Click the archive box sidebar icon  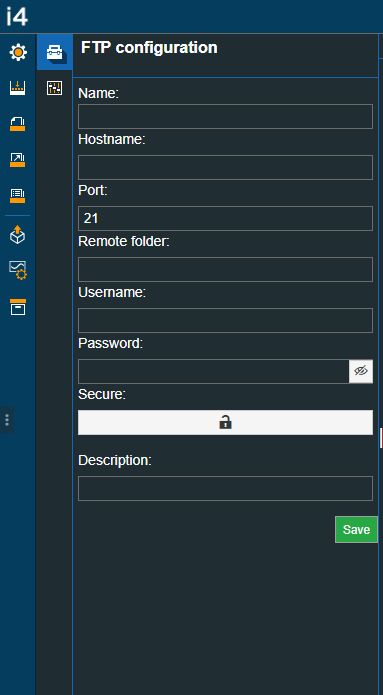18,307
